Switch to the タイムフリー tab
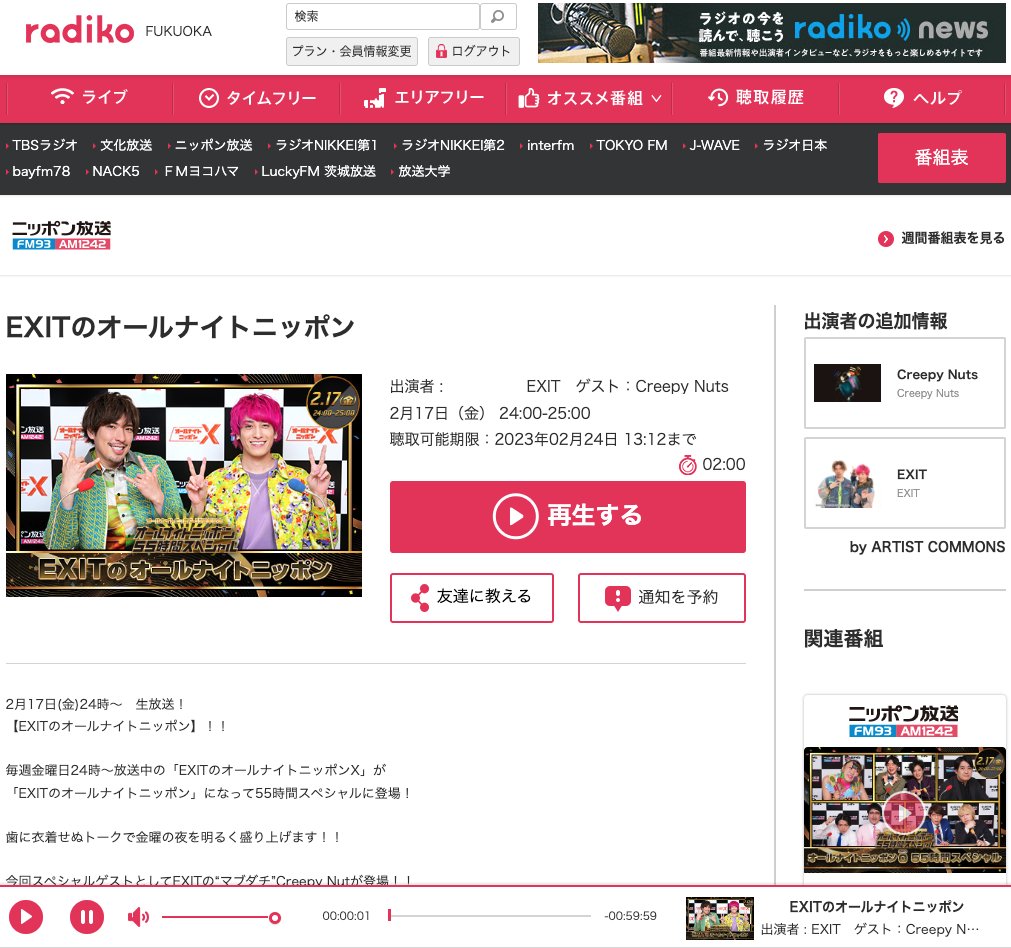This screenshot has height=948, width=1011. [257, 97]
